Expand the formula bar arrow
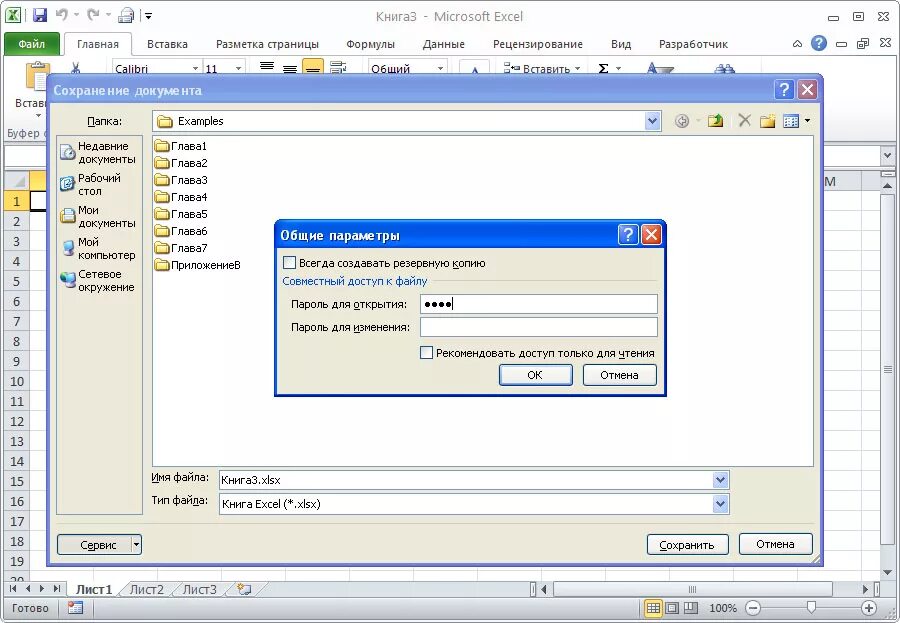 (887, 156)
